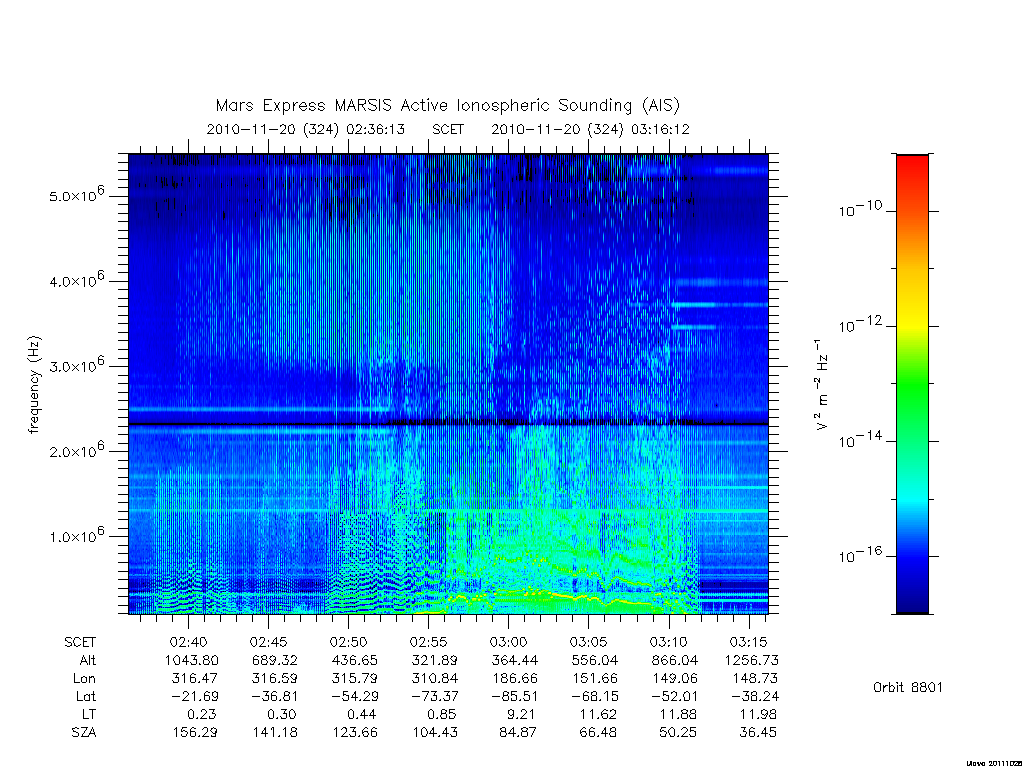
Task: Click the 'Lon' row label
Action: click(x=85, y=679)
